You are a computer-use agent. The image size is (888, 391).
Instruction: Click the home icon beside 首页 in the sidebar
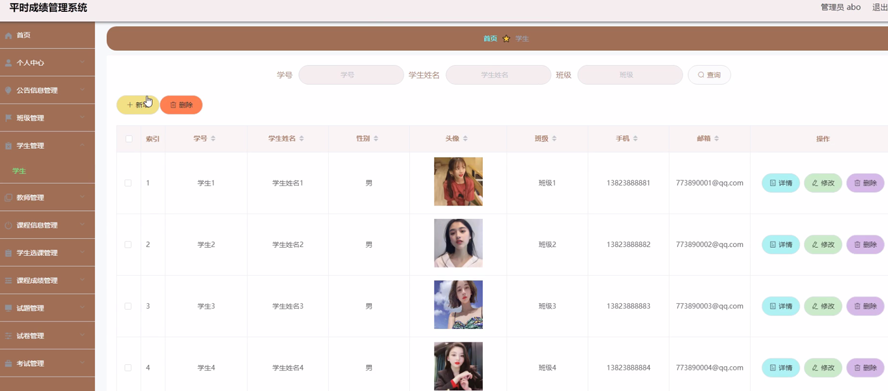point(8,35)
